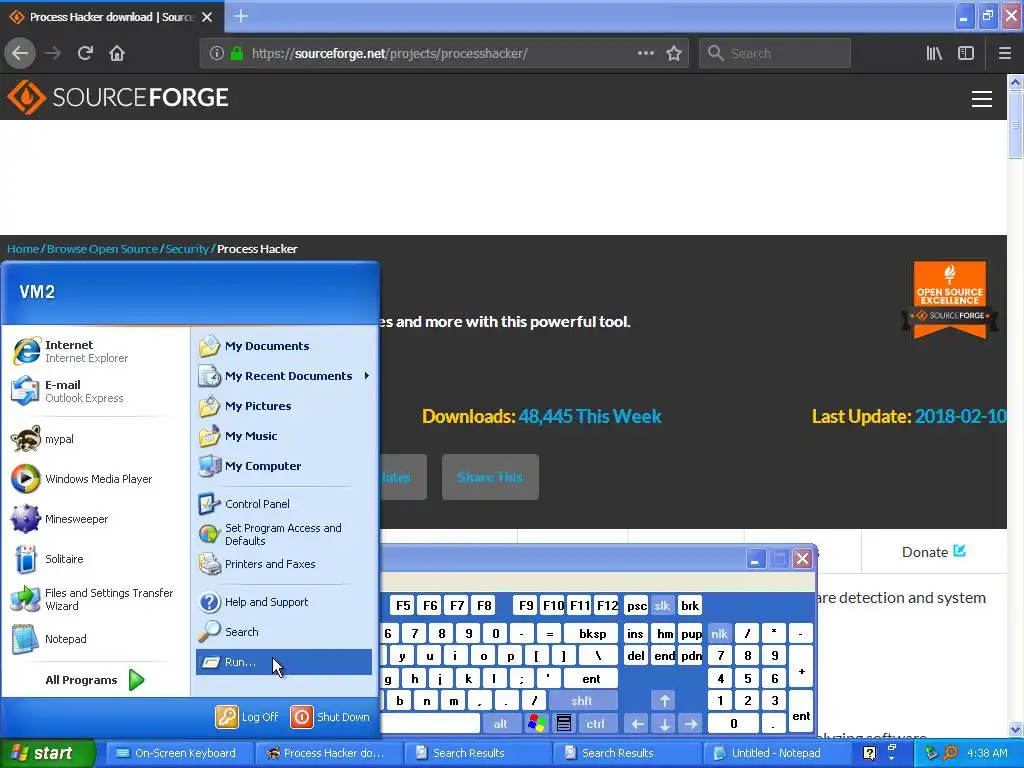The width and height of the screenshot is (1024, 768).
Task: Toggle the slk scroll lock key
Action: coord(662,605)
